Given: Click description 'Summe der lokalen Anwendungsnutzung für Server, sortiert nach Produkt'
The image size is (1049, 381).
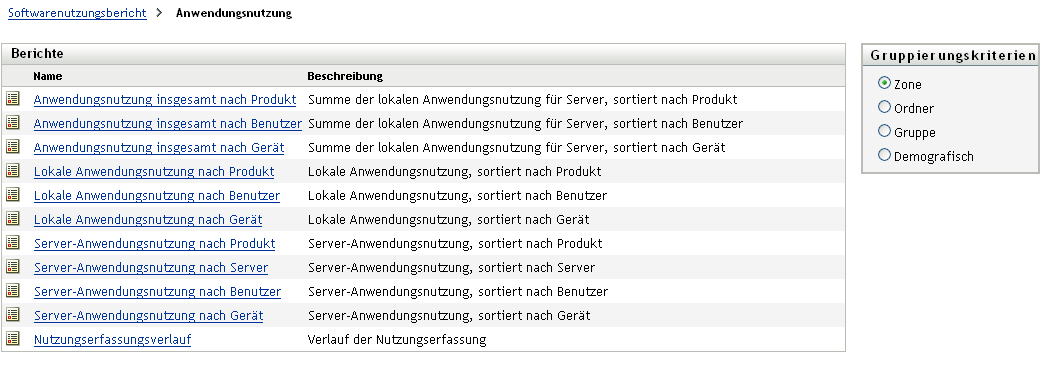Looking at the screenshot, I should click(522, 100).
